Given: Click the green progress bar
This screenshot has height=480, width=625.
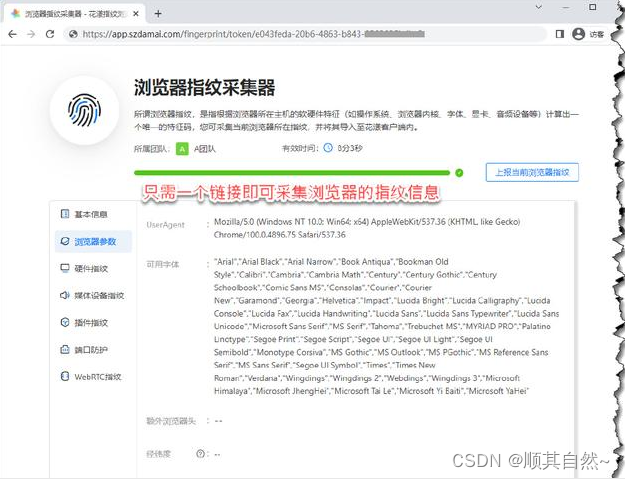Looking at the screenshot, I should [x=292, y=173].
